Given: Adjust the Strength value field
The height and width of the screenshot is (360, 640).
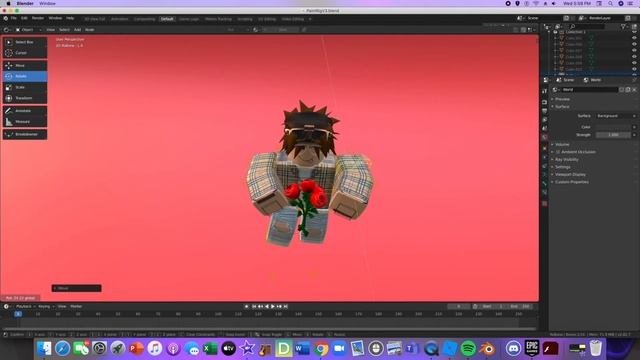Looking at the screenshot, I should tap(613, 135).
